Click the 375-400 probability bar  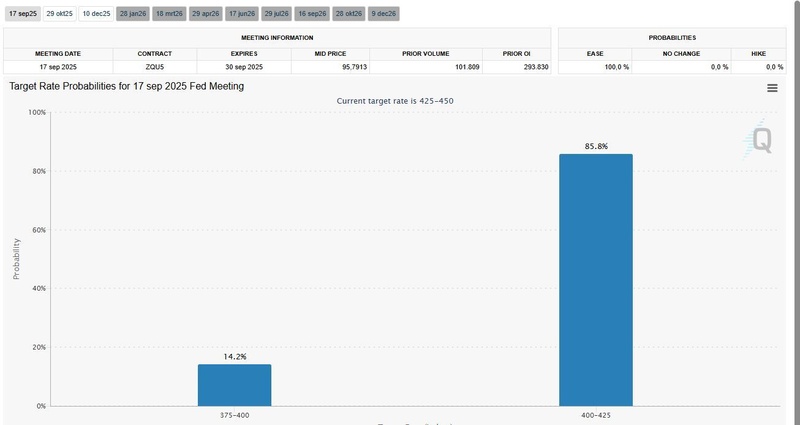click(234, 385)
